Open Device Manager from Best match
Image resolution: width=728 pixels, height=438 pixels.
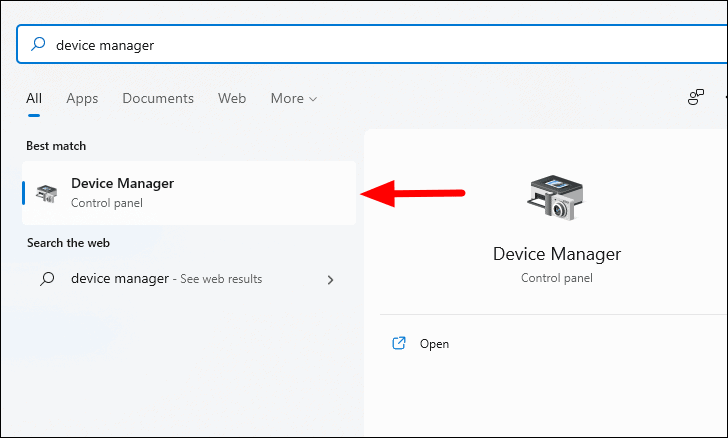(189, 193)
